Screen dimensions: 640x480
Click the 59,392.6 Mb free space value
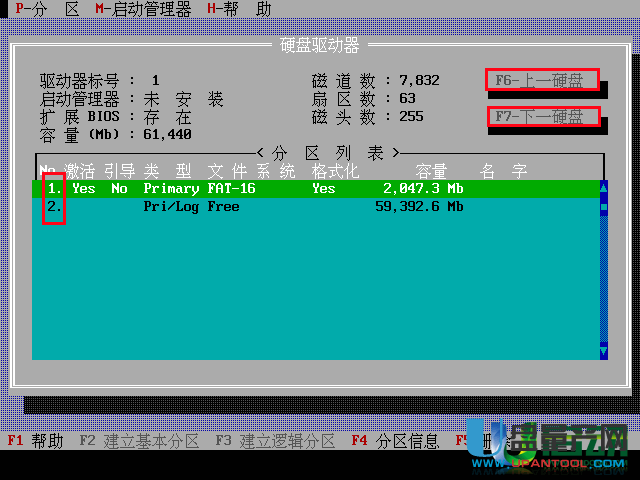click(419, 207)
